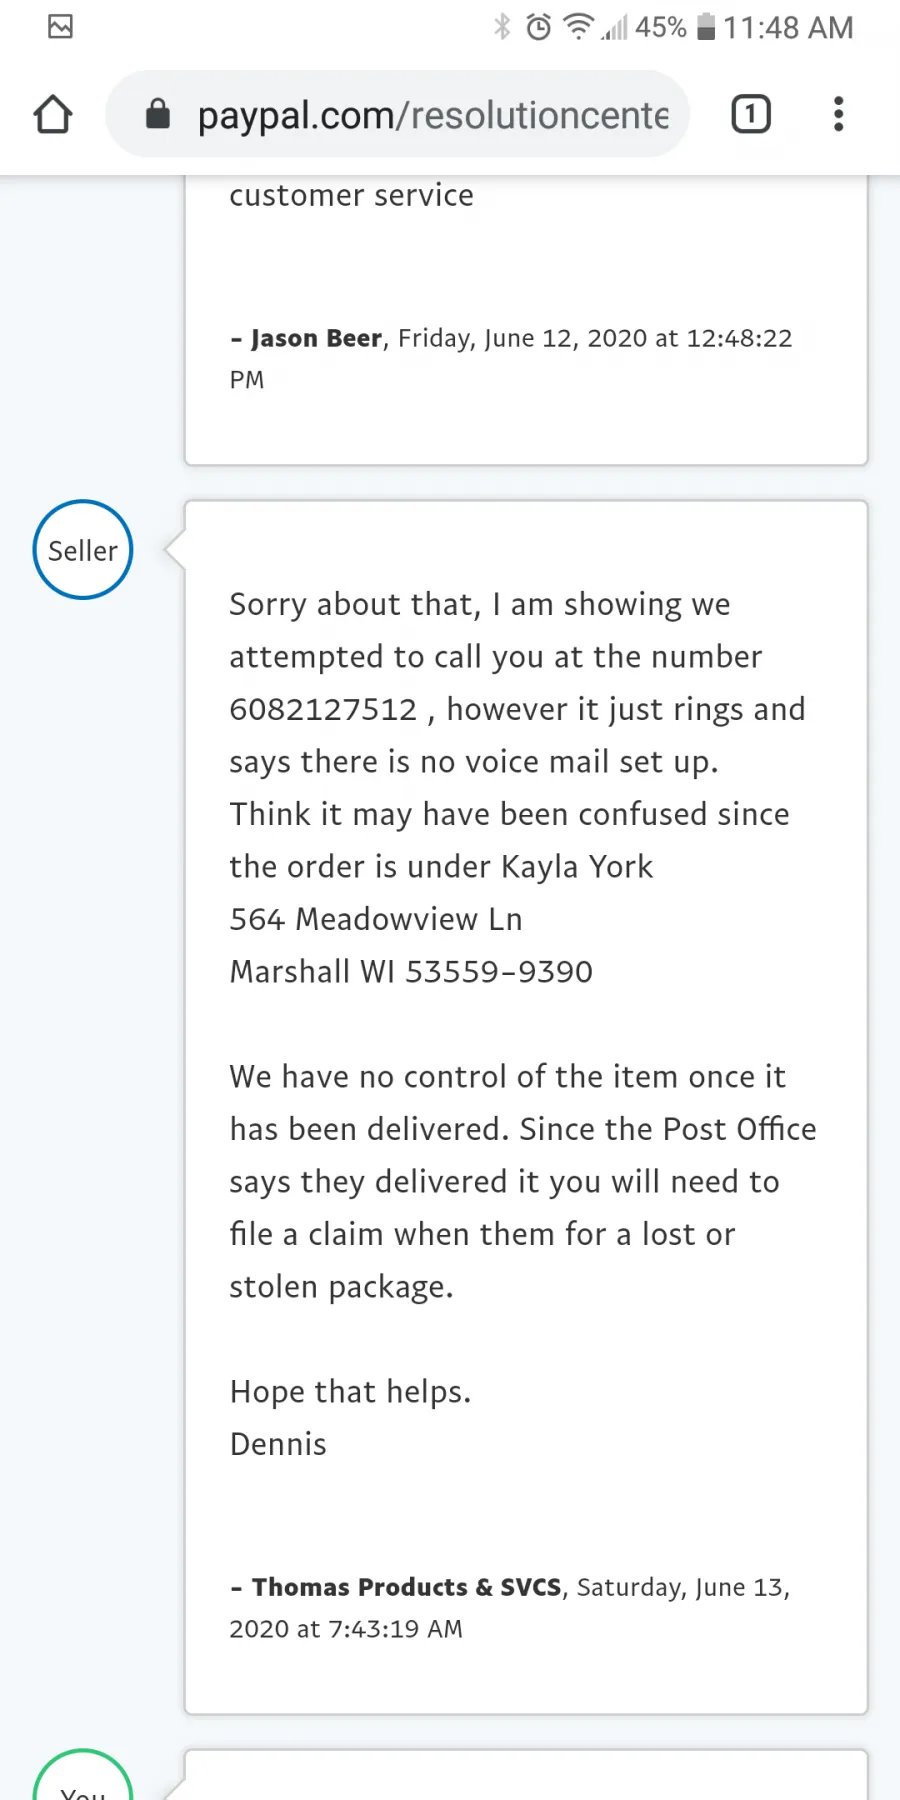Image resolution: width=900 pixels, height=1800 pixels.
Task: Tap the phone number 6082127512
Action: pos(323,709)
